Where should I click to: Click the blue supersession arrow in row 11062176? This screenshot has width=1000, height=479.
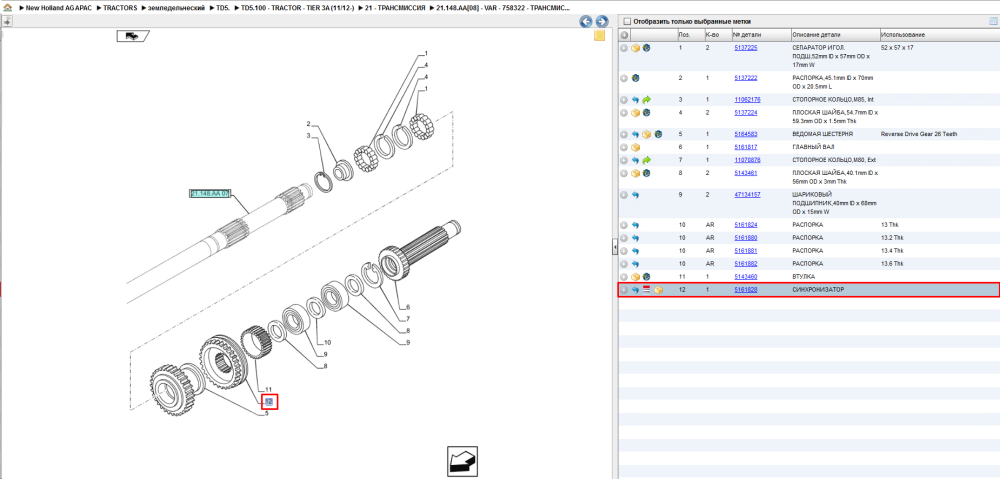tap(635, 100)
